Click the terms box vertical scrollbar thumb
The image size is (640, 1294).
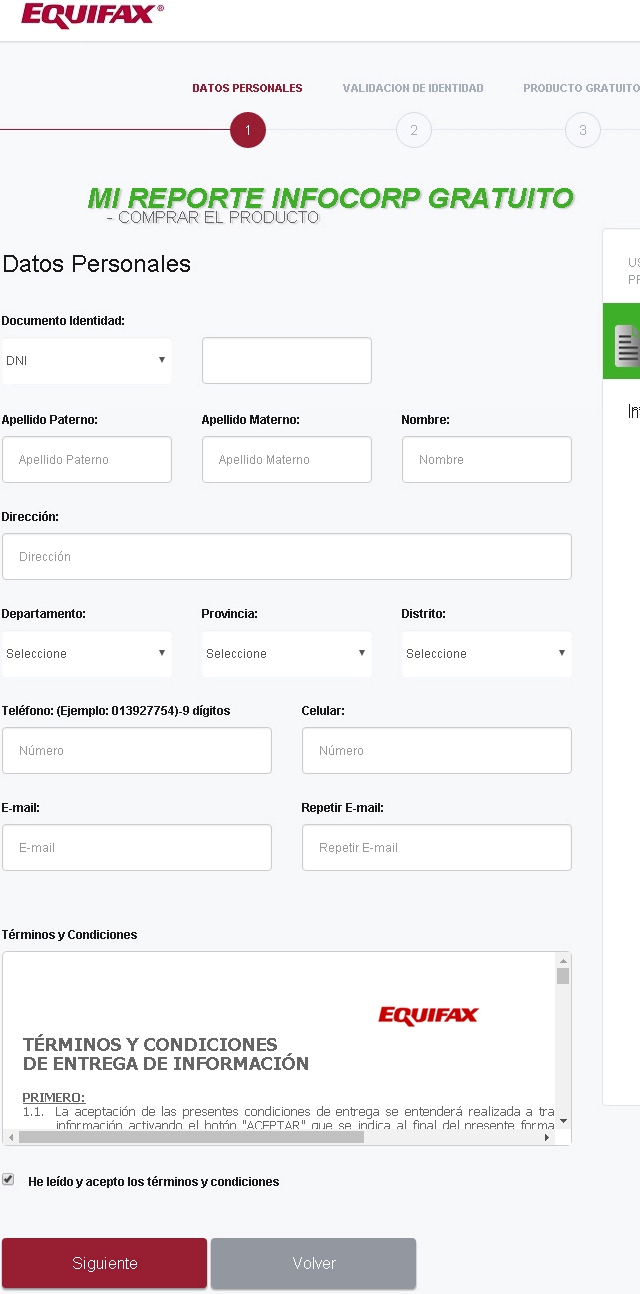point(563,977)
